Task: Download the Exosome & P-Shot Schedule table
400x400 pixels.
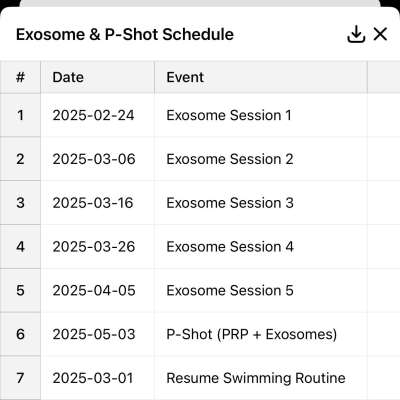Action: point(356,34)
